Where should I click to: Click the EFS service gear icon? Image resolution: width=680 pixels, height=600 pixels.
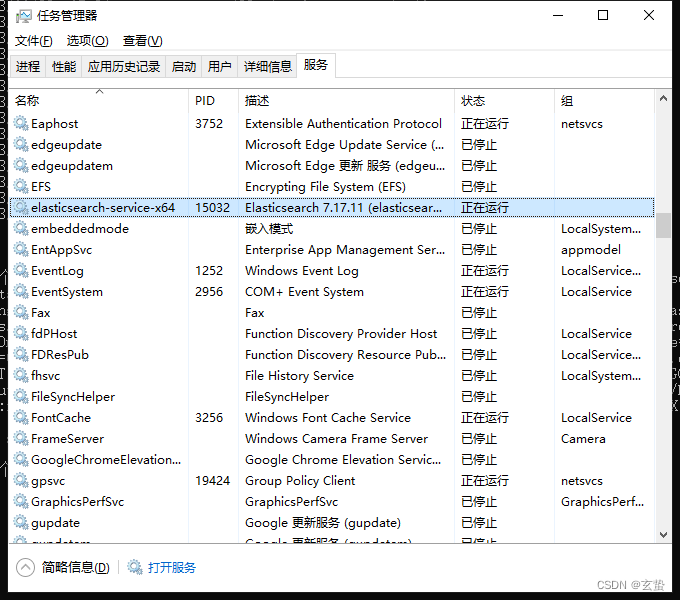21,186
